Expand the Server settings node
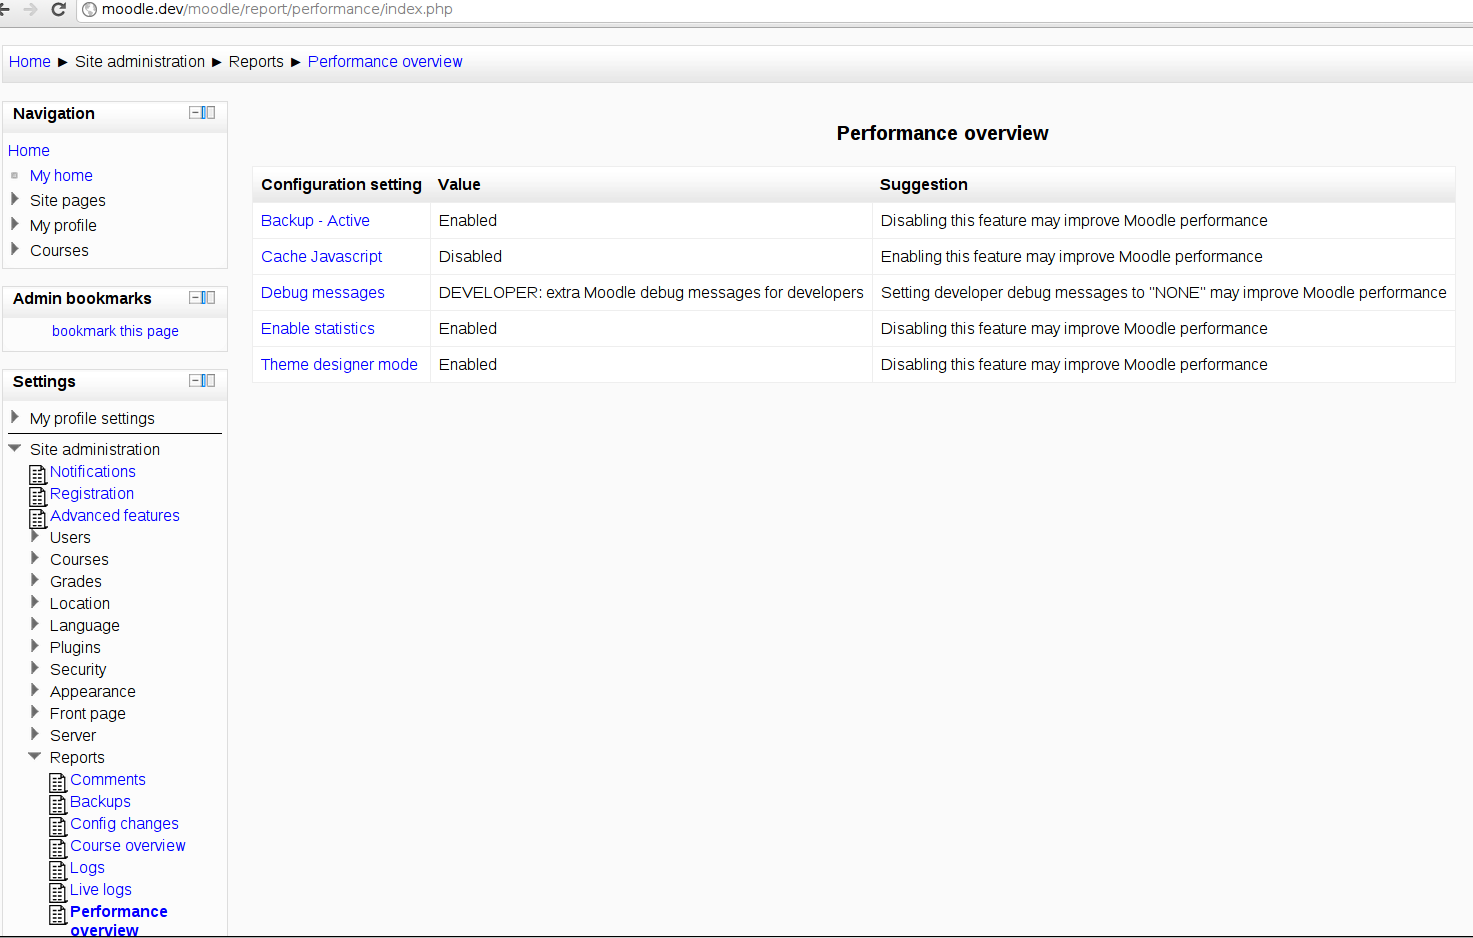1473x938 pixels. pos(35,734)
